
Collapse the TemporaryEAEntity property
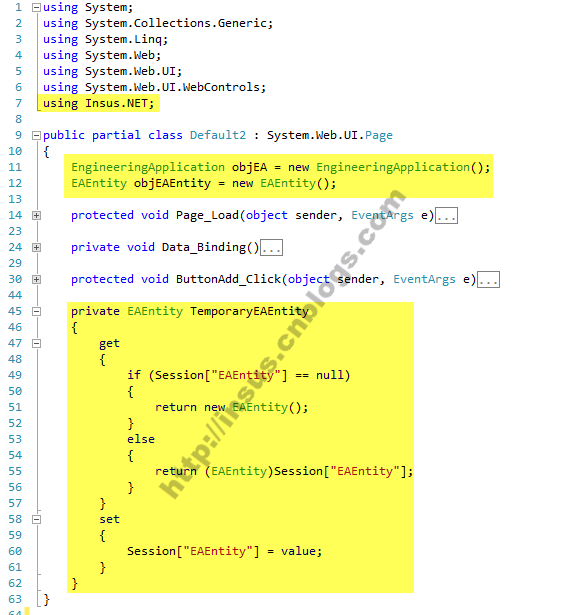[36, 311]
